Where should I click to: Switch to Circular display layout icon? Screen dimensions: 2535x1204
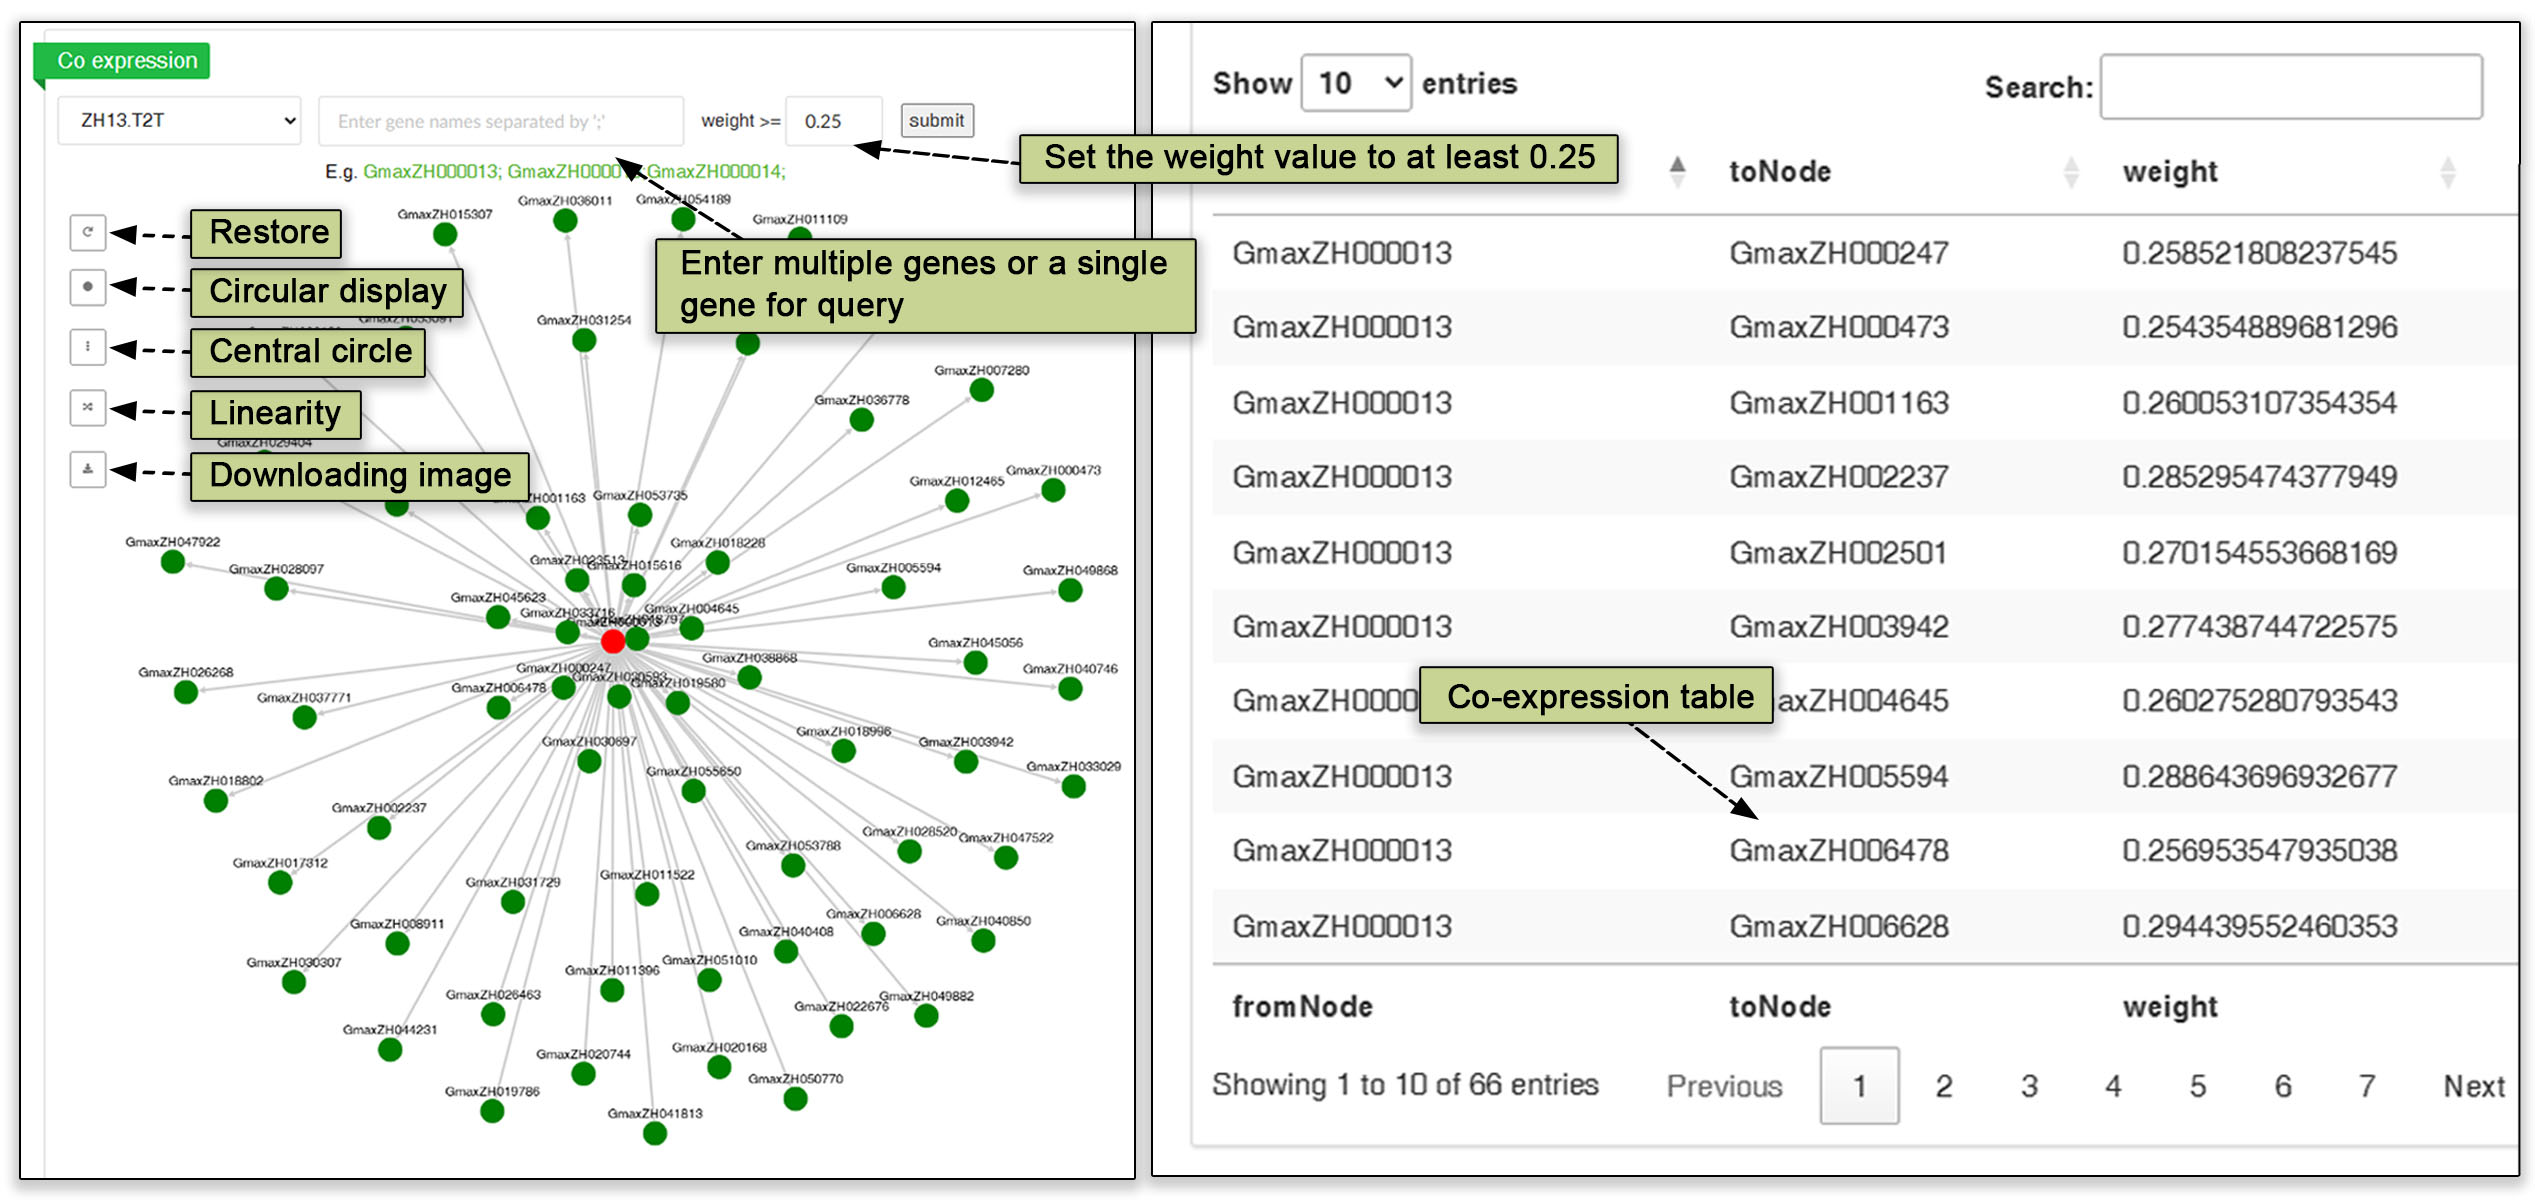tap(88, 287)
